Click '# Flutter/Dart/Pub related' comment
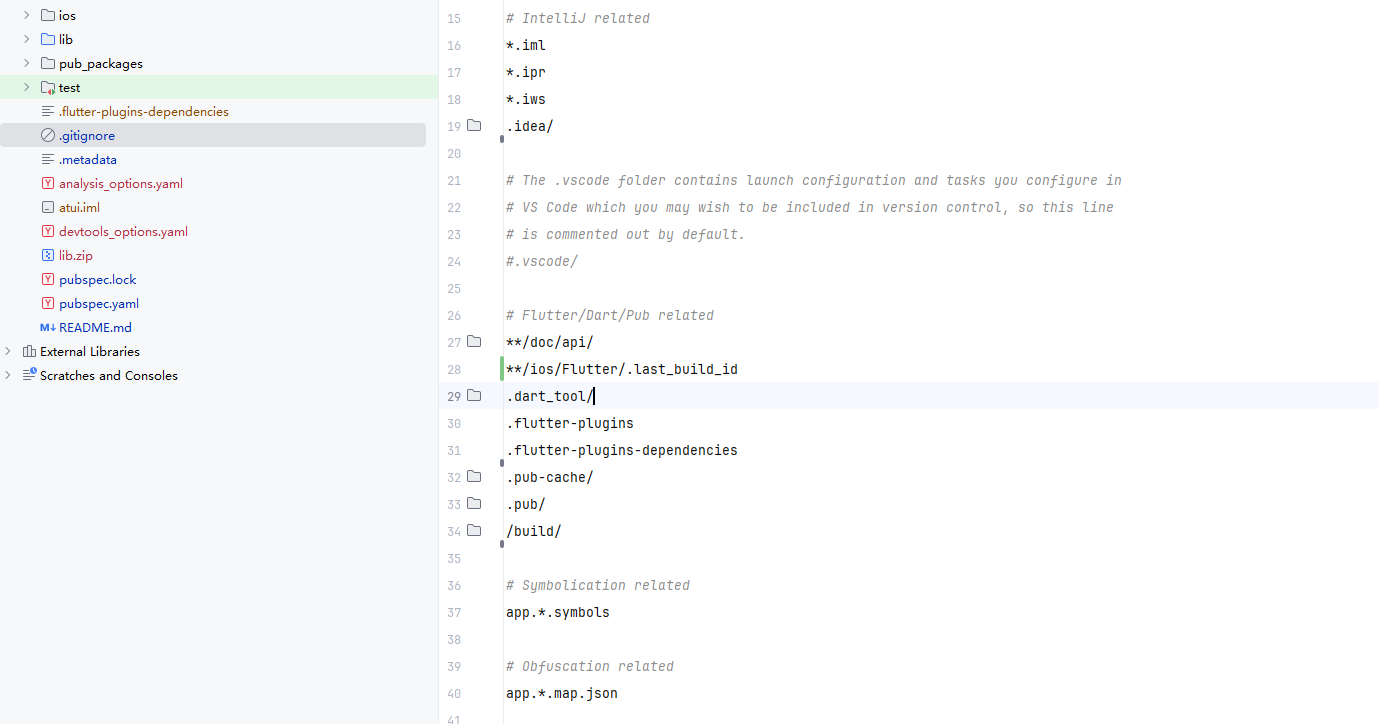 point(610,315)
